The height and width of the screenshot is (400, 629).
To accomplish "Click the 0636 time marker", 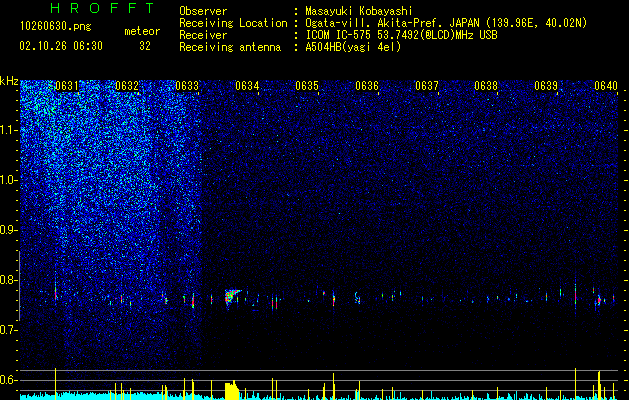I will pos(367,86).
